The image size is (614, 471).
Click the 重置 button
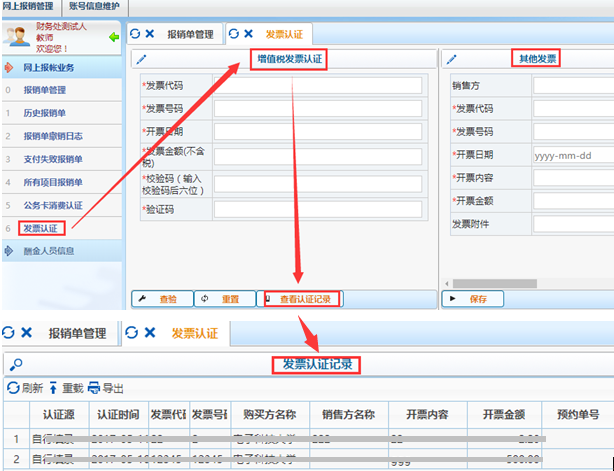point(225,299)
